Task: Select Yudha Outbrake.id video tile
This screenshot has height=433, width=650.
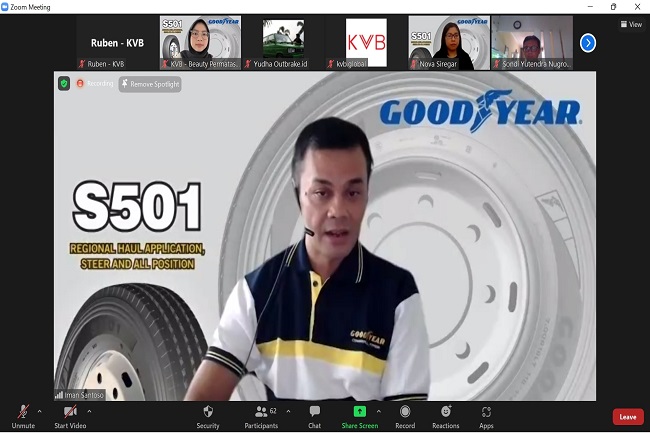Action: point(284,43)
